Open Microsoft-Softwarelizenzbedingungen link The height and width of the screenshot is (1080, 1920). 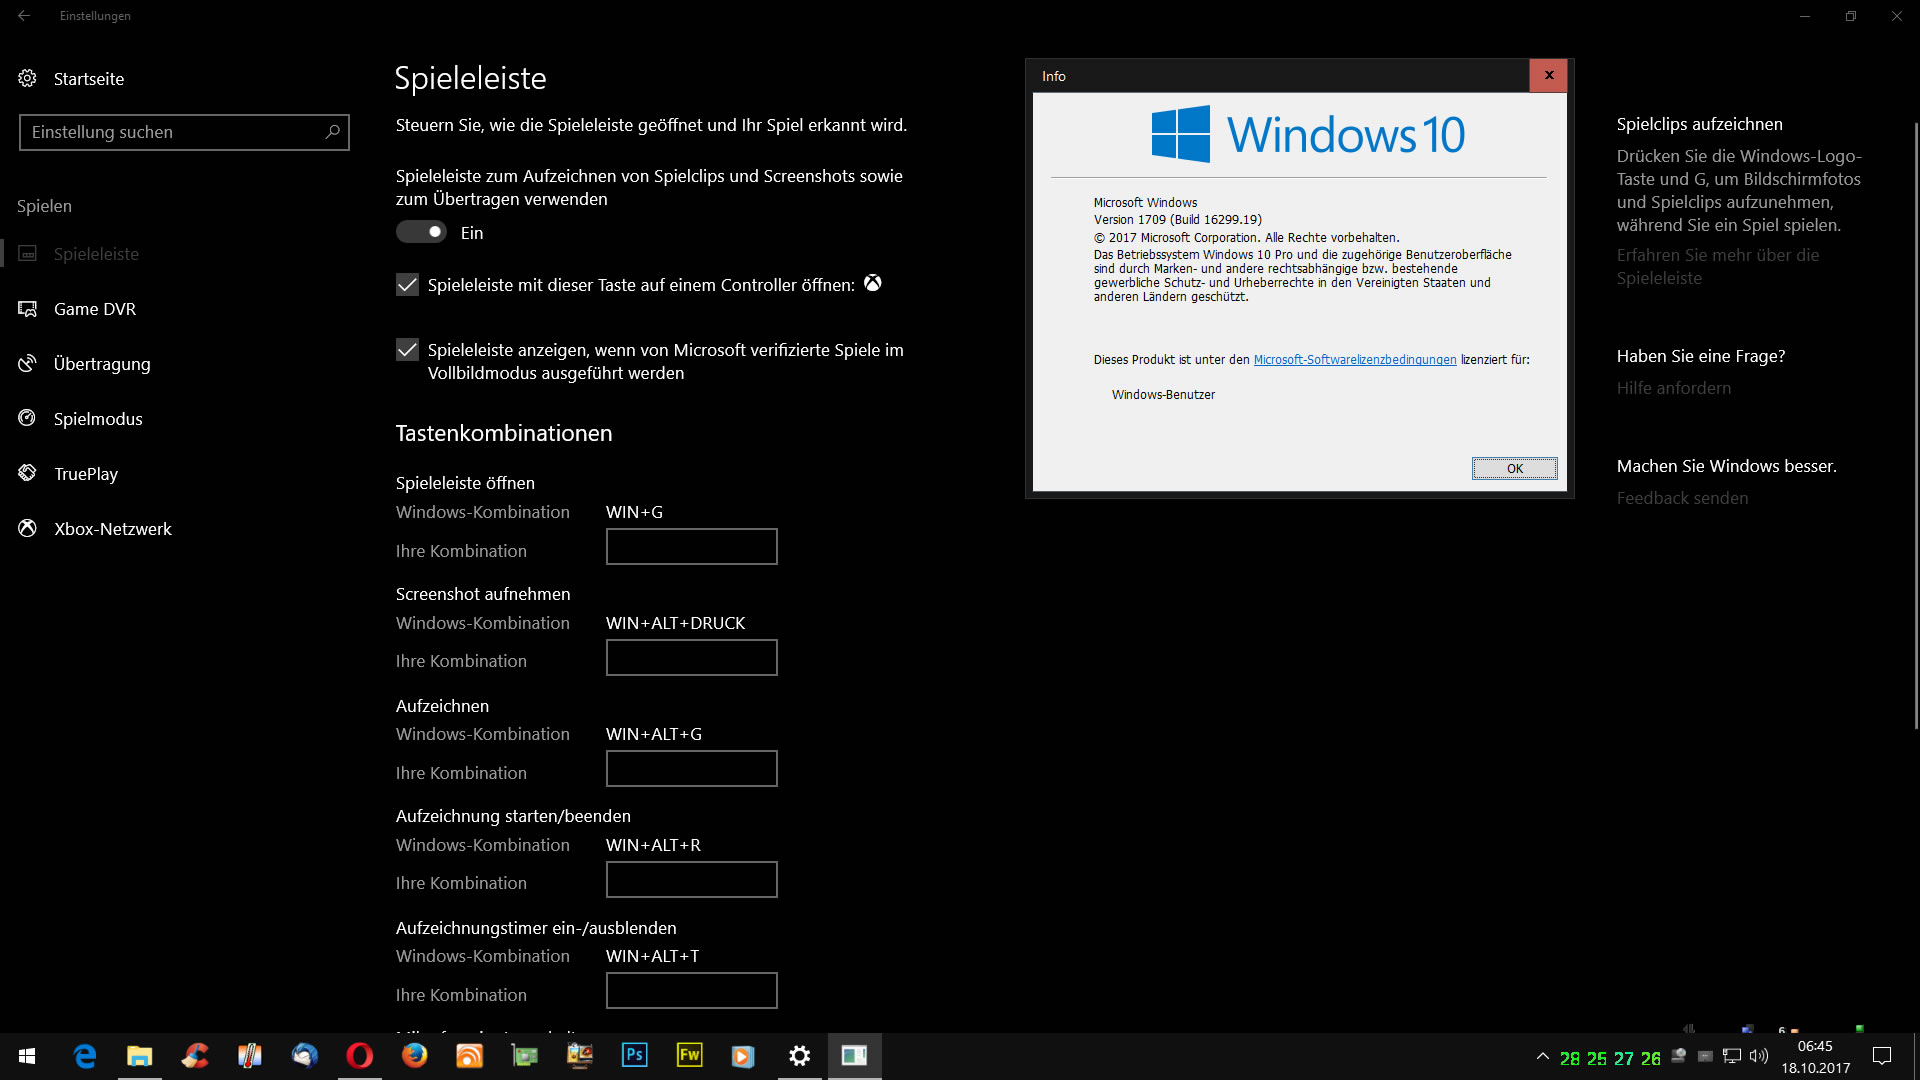(1354, 360)
